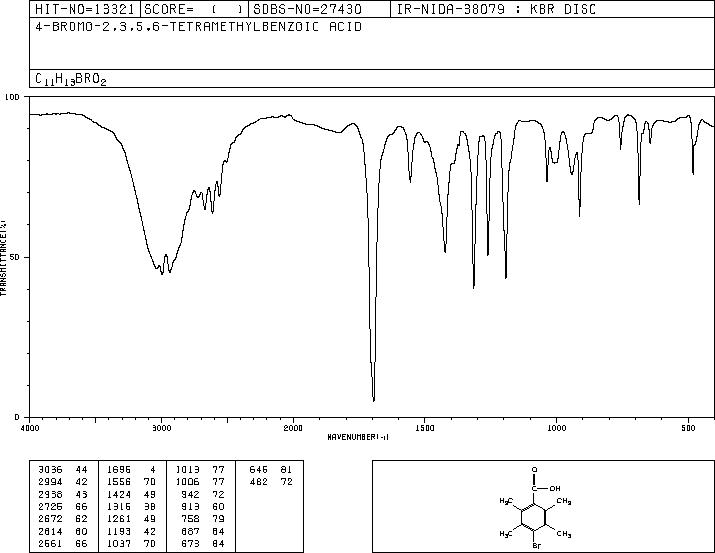Click the SDBS-NO=27430 header cell

pyautogui.click(x=319, y=9)
